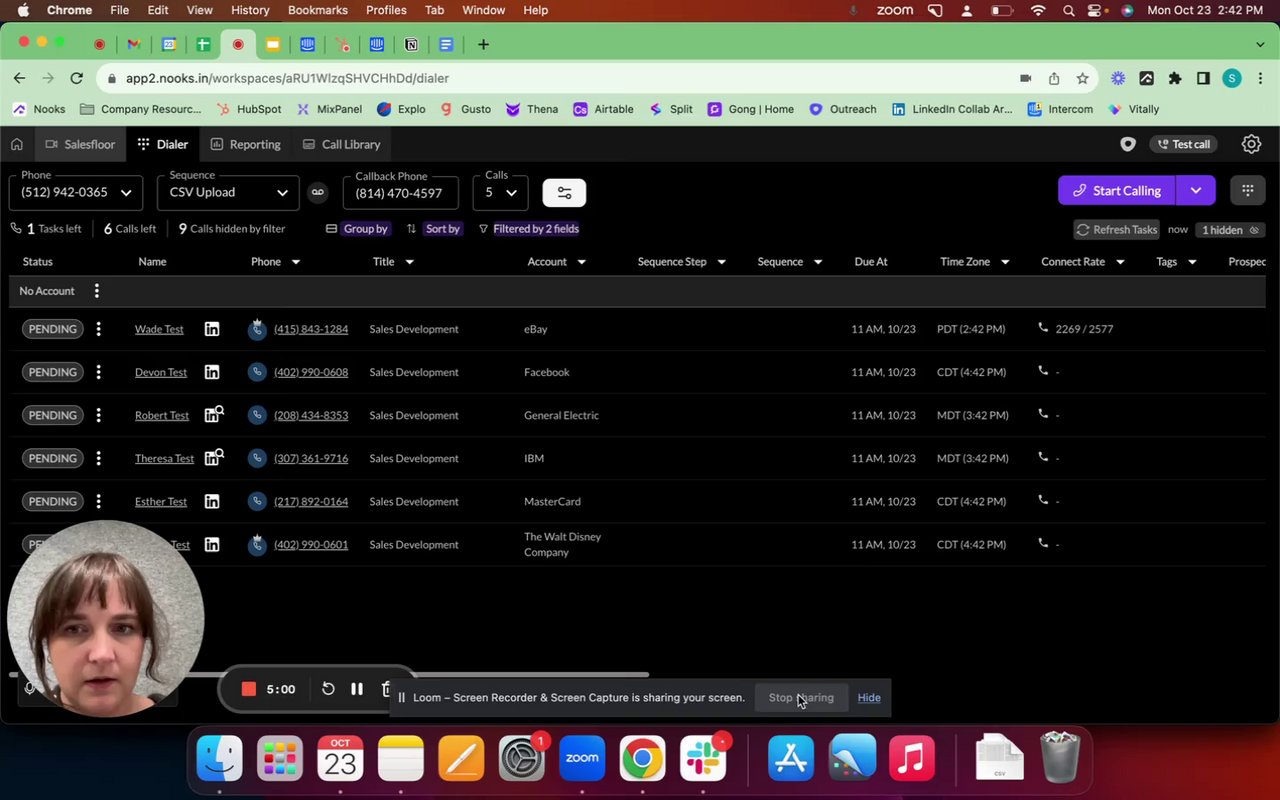Open the Sequence CSV Upload dropdown
The height and width of the screenshot is (800, 1280).
pyautogui.click(x=228, y=192)
